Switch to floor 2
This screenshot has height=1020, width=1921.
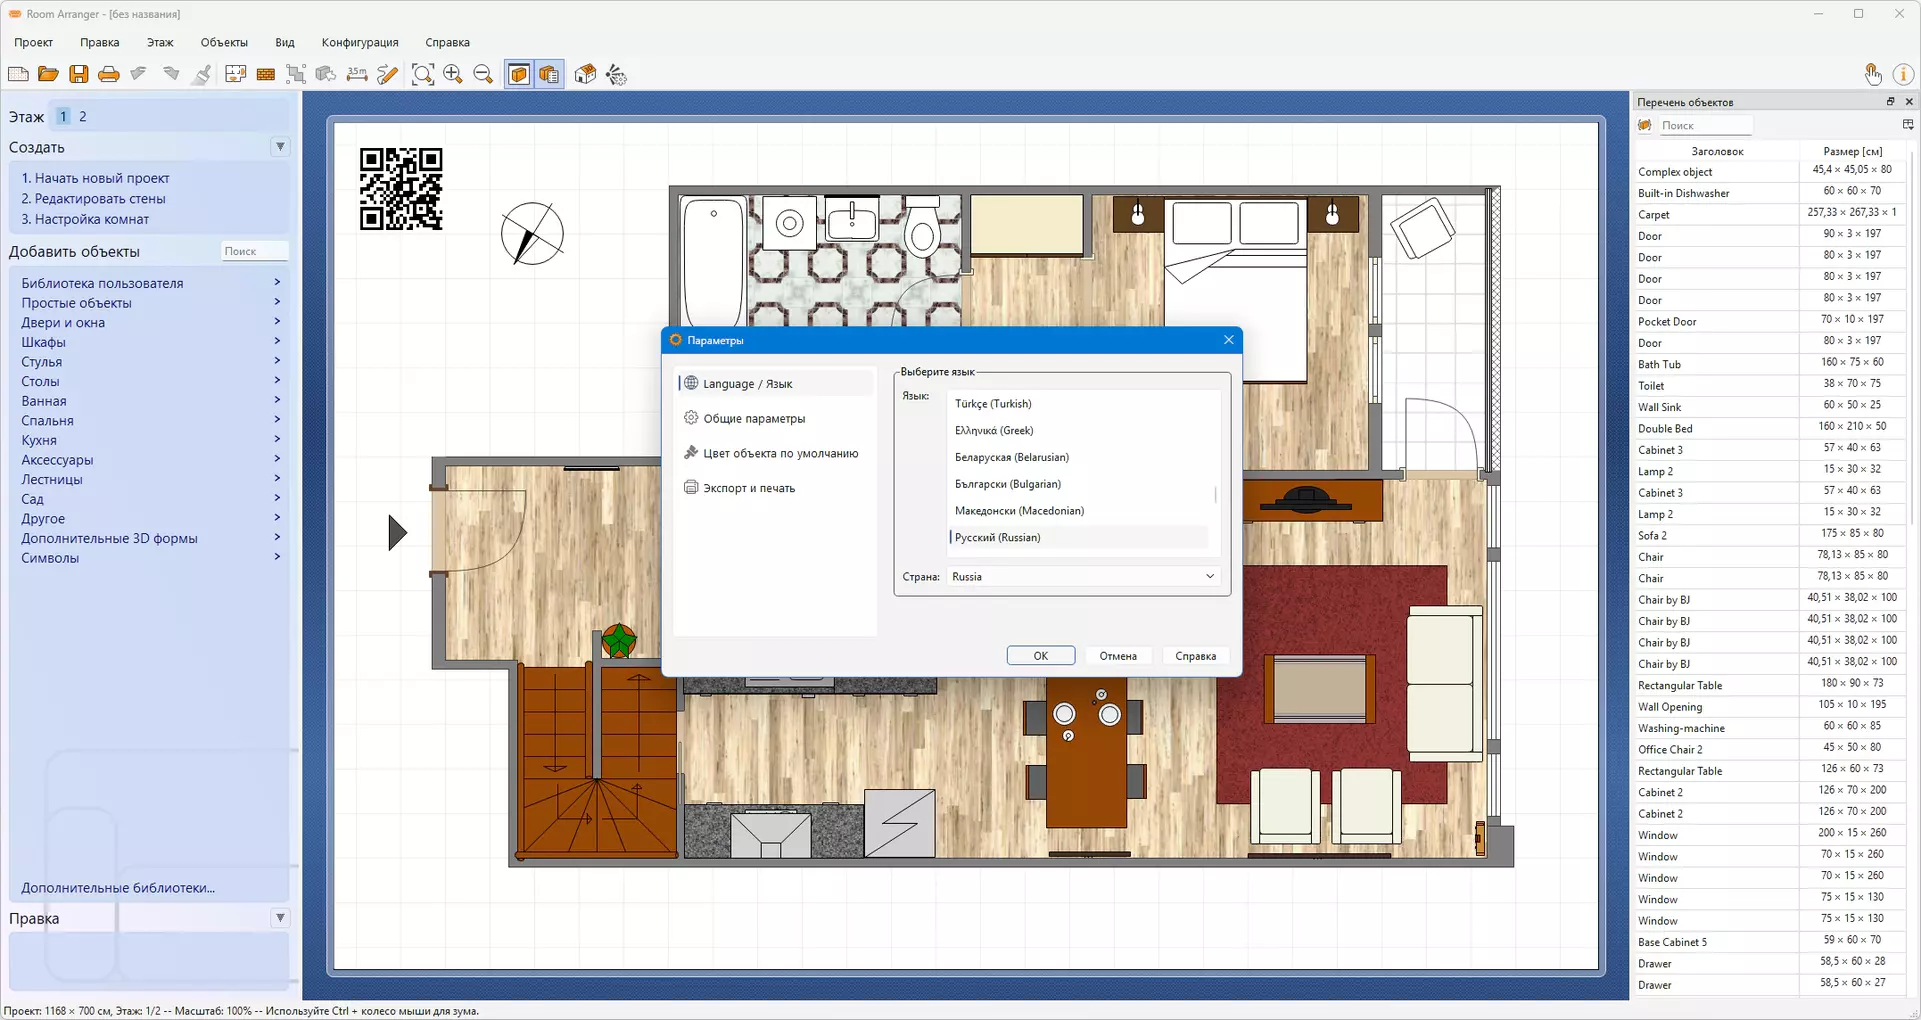click(x=83, y=116)
